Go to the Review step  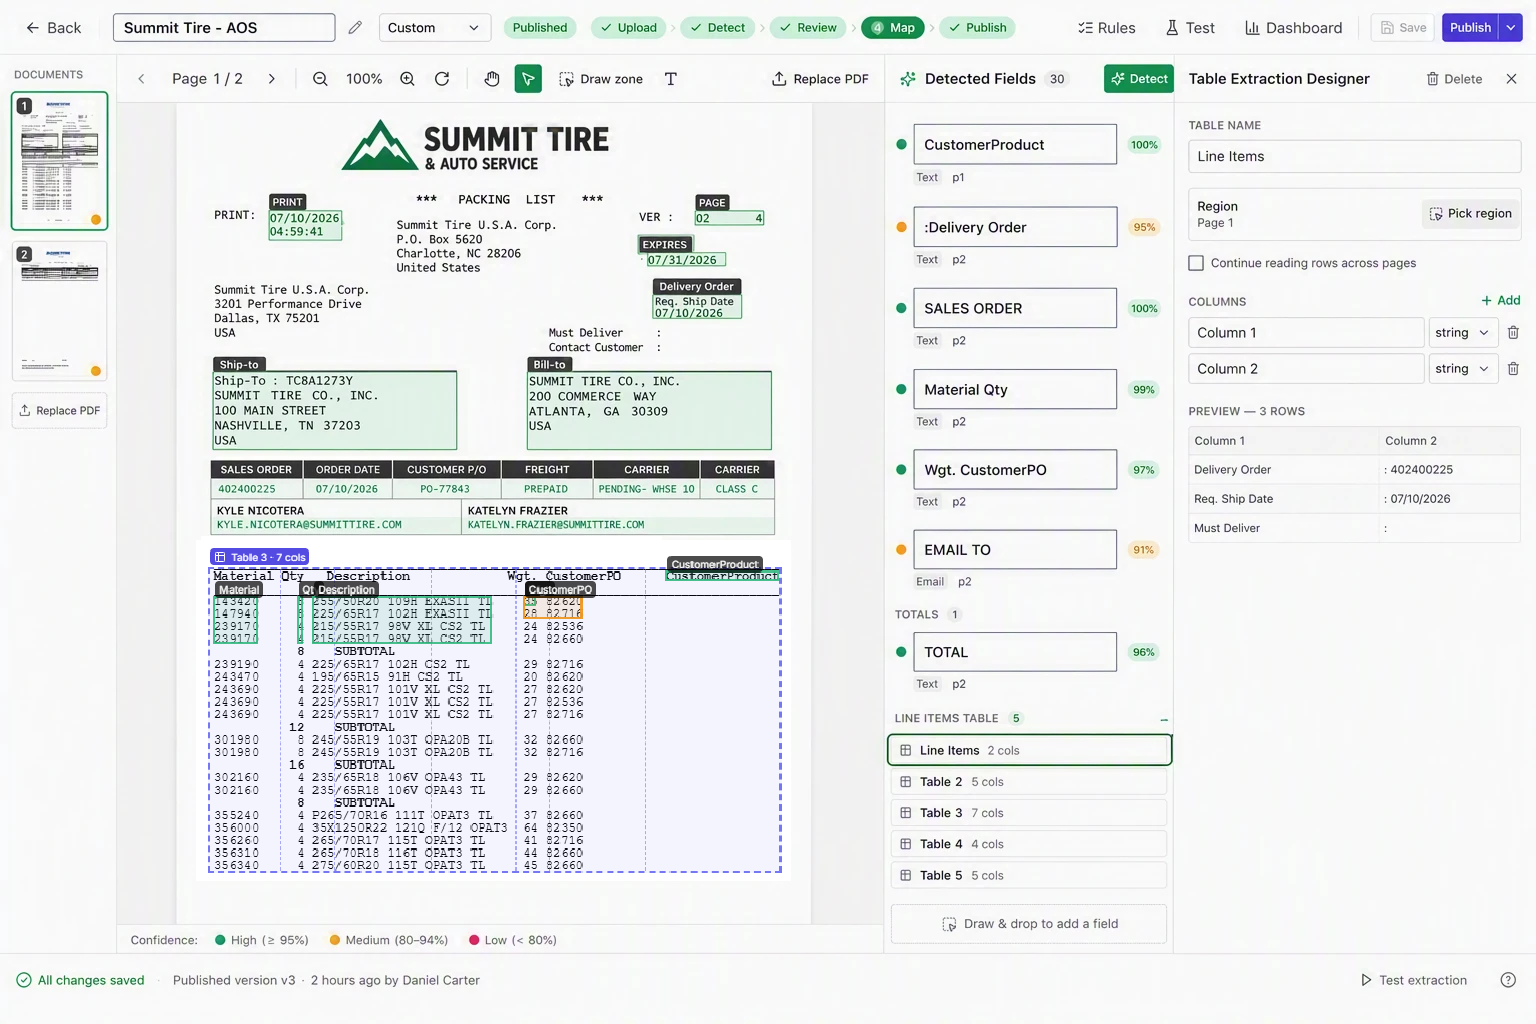808,28
